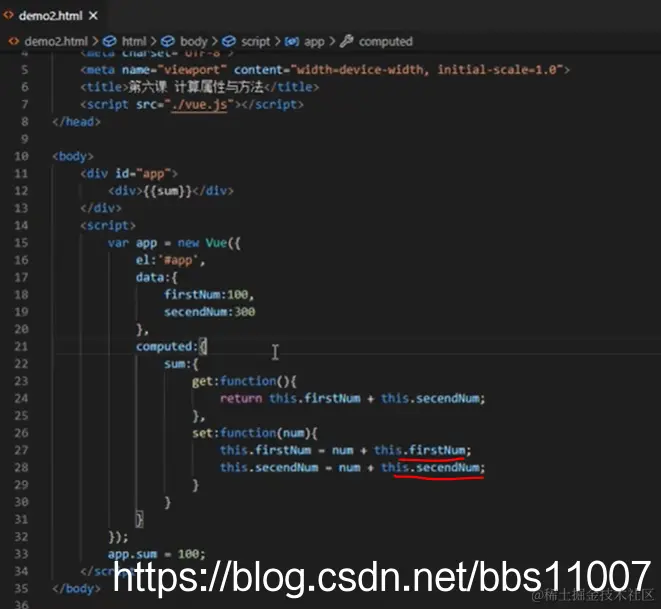The image size is (661, 609).
Task: Click this.firstNum at start of line 27
Action: point(265,450)
